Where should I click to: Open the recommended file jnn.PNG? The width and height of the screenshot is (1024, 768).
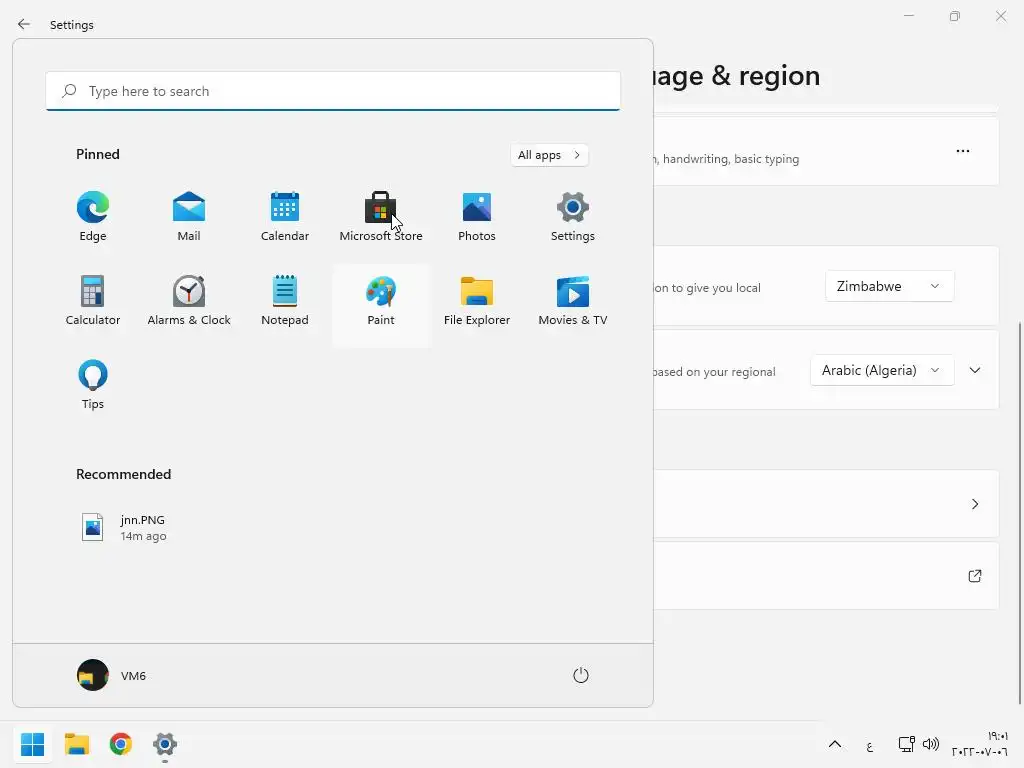point(124,527)
